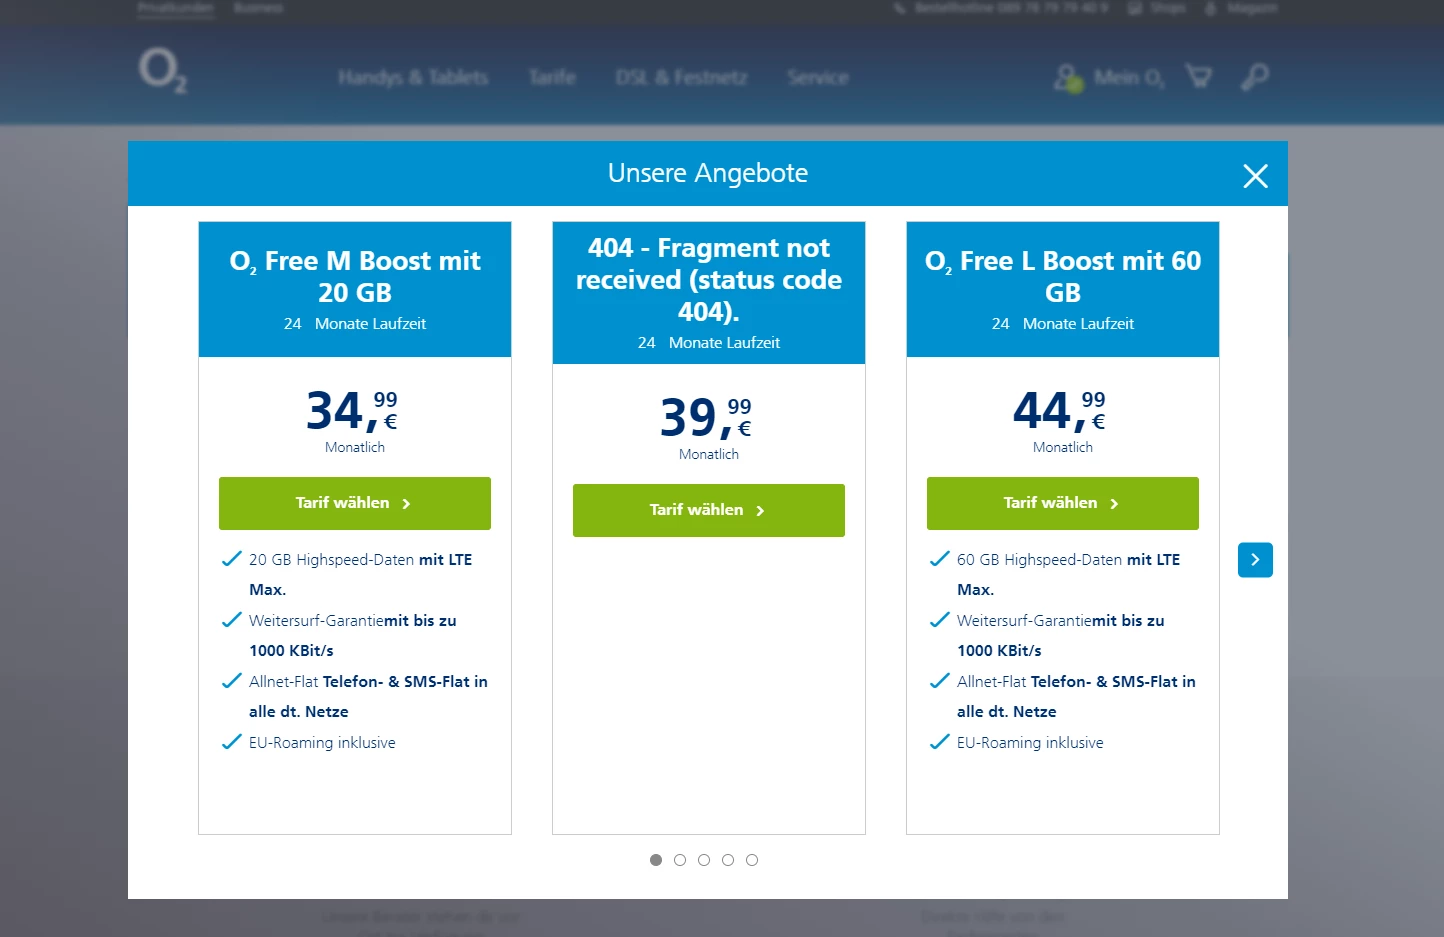The image size is (1444, 937).
Task: Switch to the Business tab
Action: pos(259,8)
